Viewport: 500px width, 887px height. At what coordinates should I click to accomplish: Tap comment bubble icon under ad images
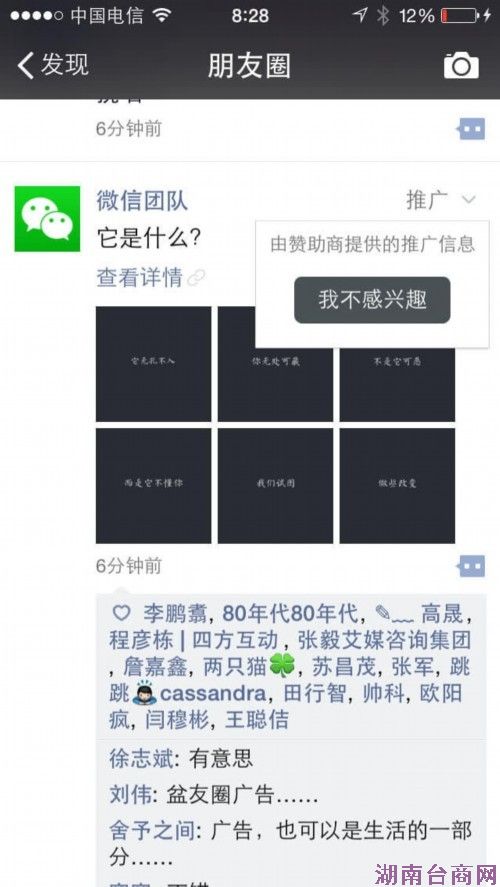tap(471, 565)
